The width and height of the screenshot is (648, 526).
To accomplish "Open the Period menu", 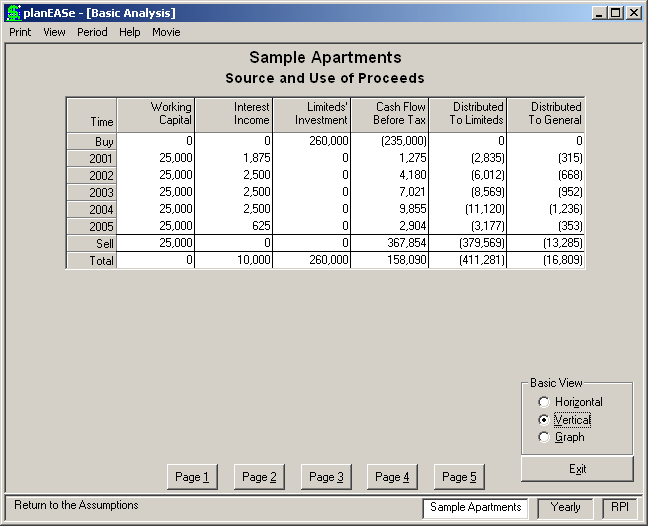I will click(x=92, y=32).
